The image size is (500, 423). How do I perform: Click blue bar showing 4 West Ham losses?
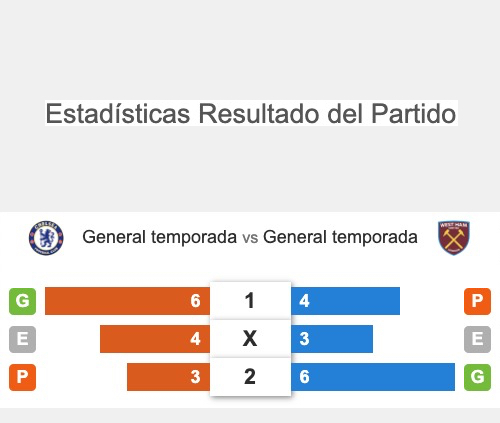(x=345, y=301)
